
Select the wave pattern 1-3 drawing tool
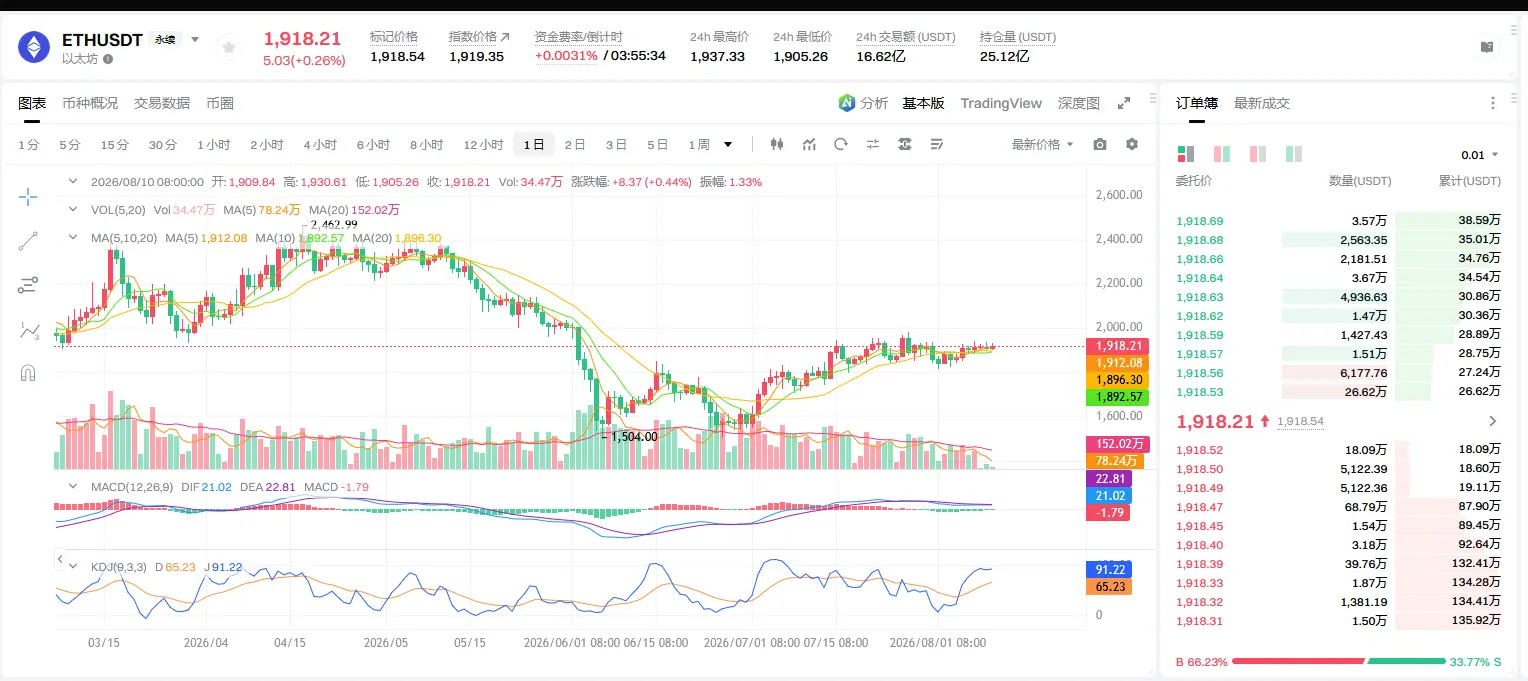(x=28, y=331)
